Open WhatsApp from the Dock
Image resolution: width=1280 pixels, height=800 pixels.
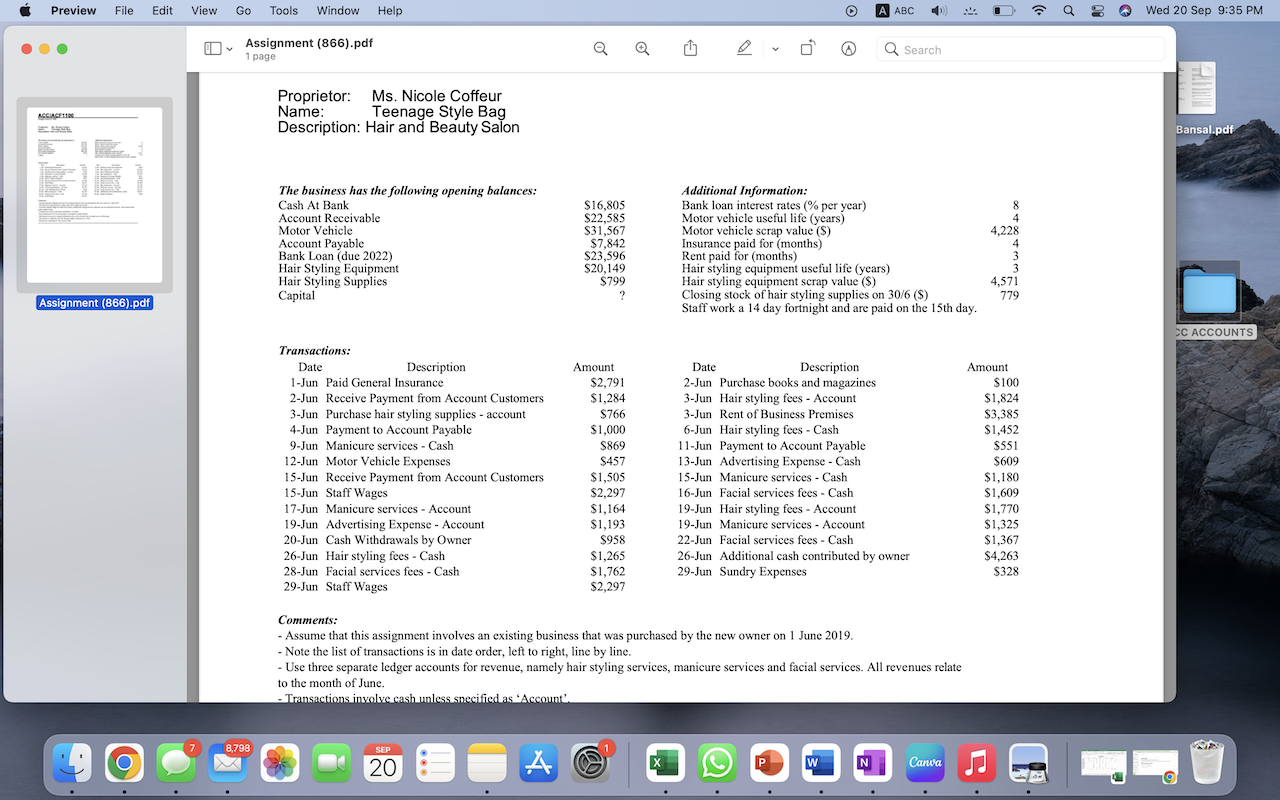pos(717,763)
